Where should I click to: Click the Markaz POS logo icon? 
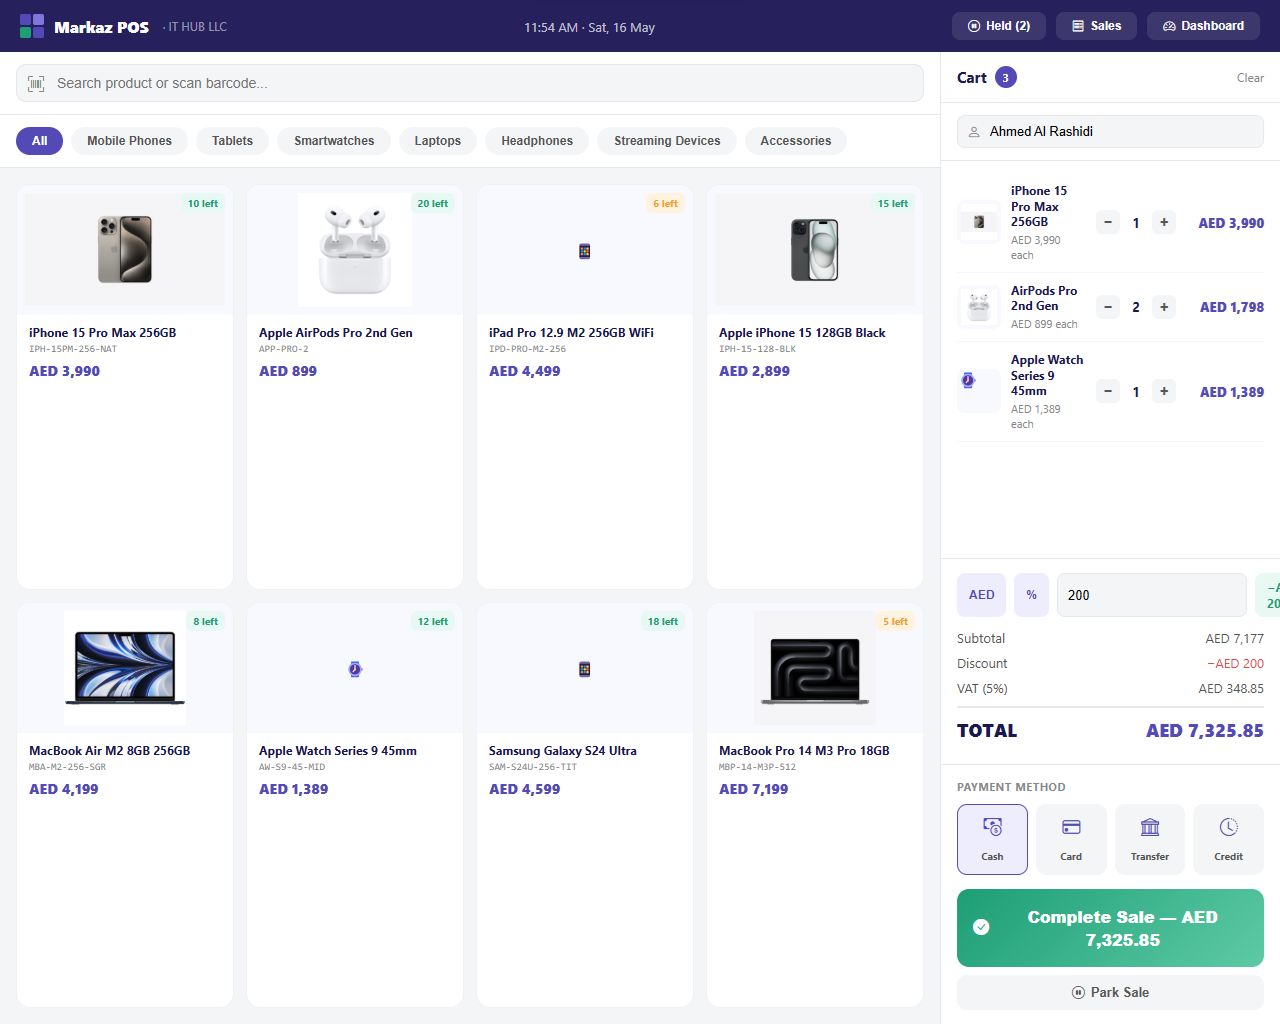tap(32, 26)
